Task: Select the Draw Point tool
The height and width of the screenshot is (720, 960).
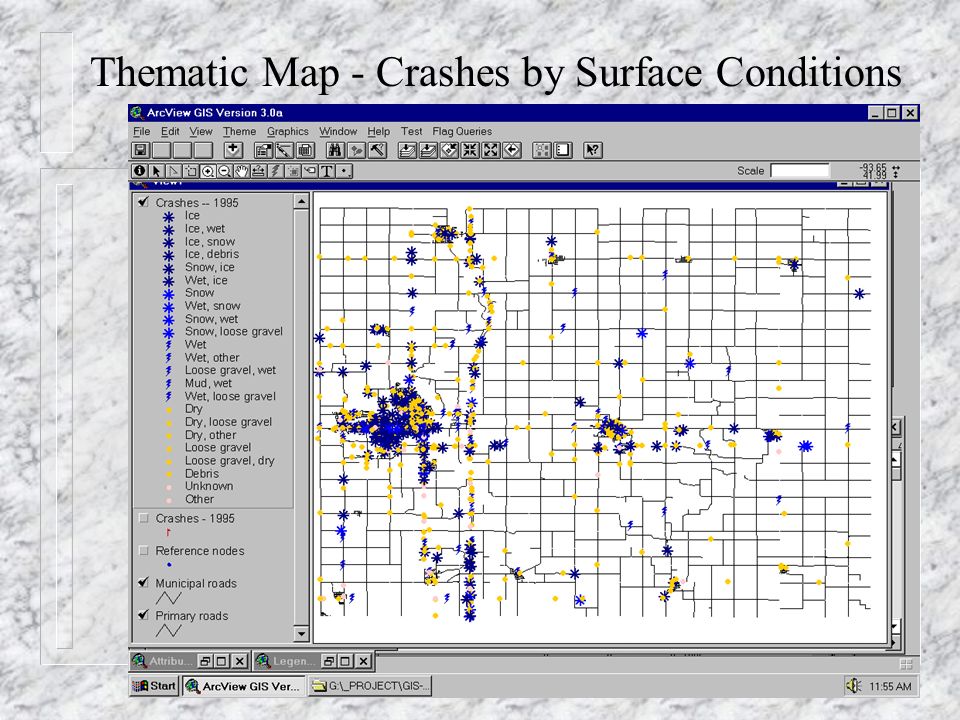Action: 345,171
